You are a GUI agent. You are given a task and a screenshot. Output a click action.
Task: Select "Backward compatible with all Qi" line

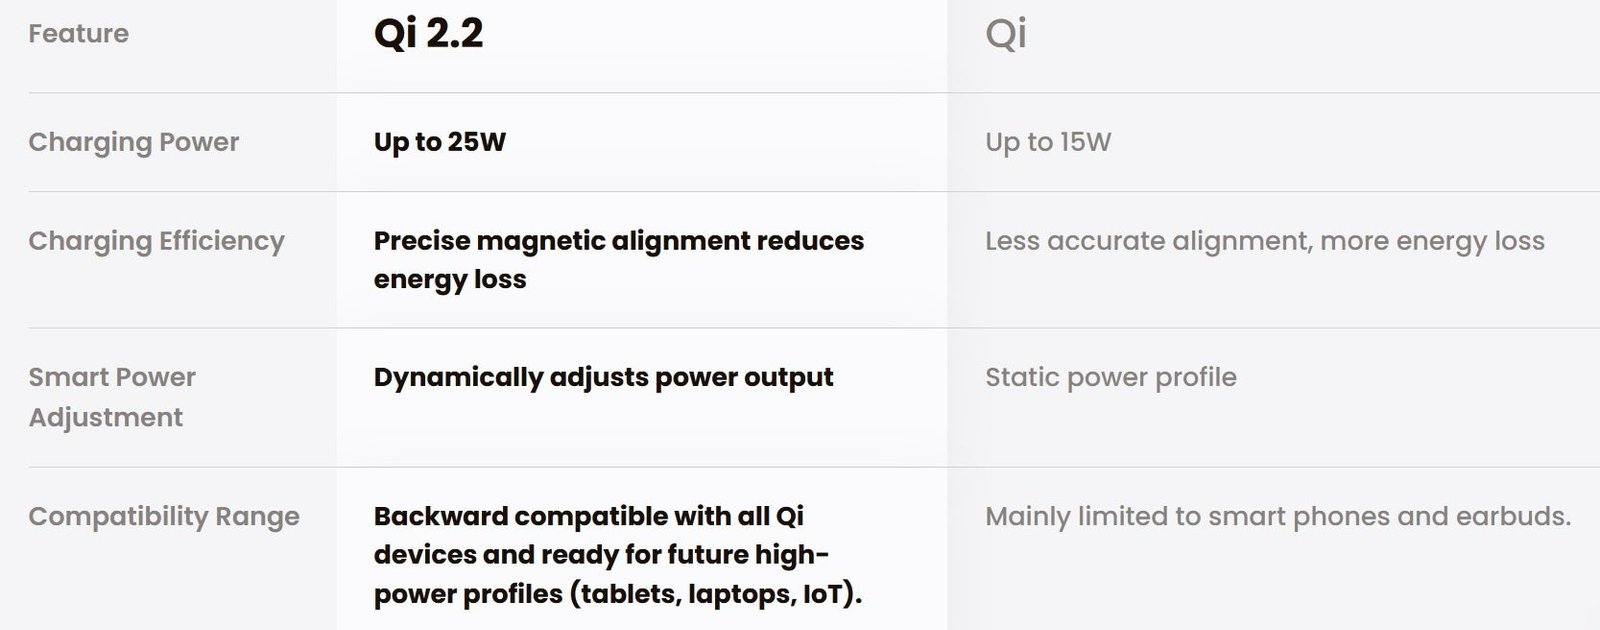tap(588, 516)
